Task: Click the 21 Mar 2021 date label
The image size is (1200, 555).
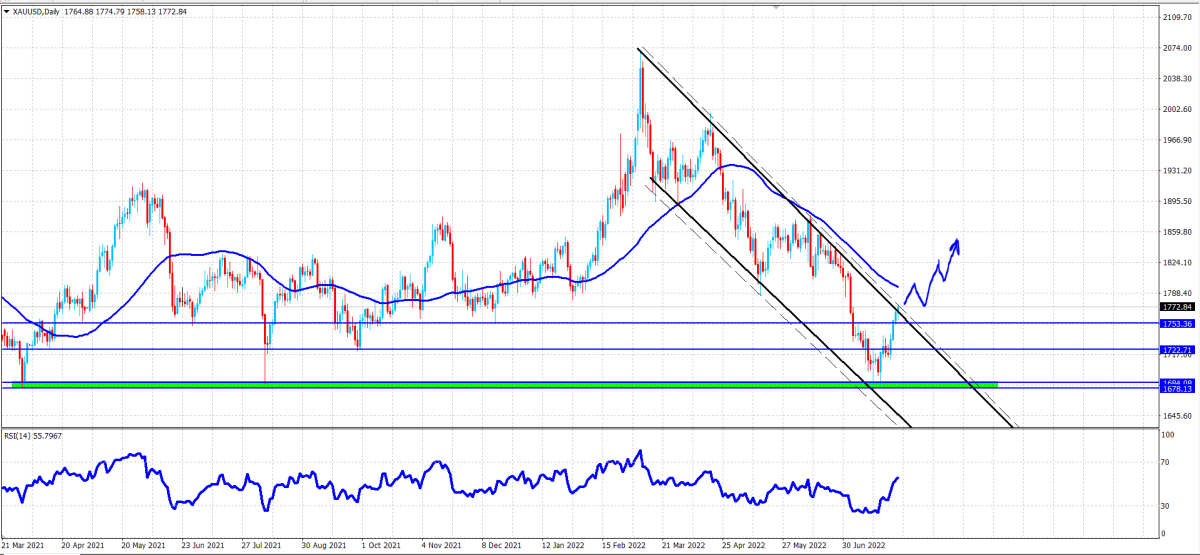Action: coord(22,547)
